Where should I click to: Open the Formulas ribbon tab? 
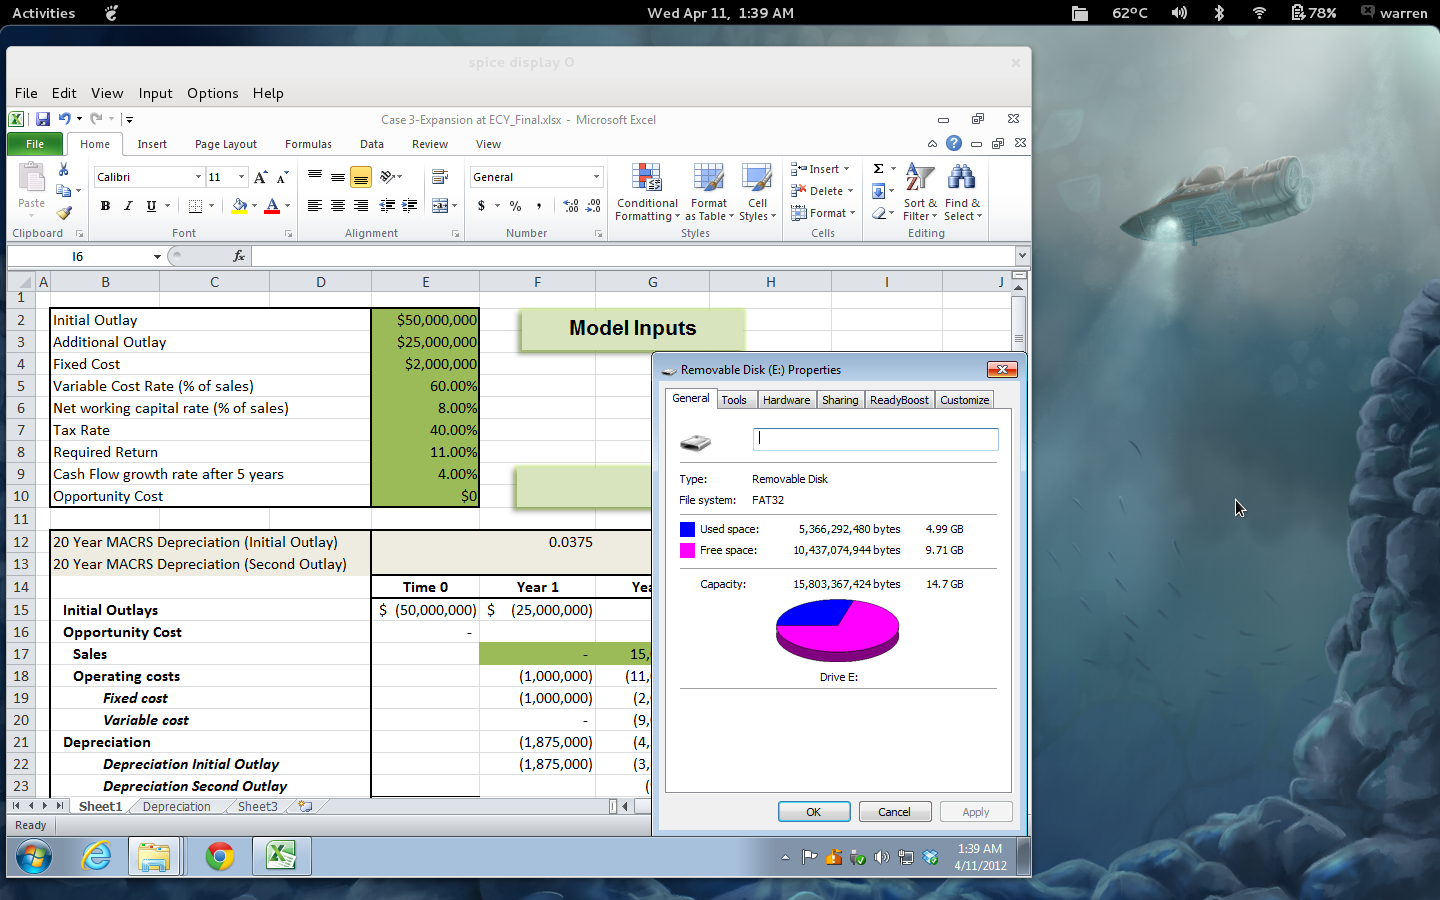tap(308, 144)
